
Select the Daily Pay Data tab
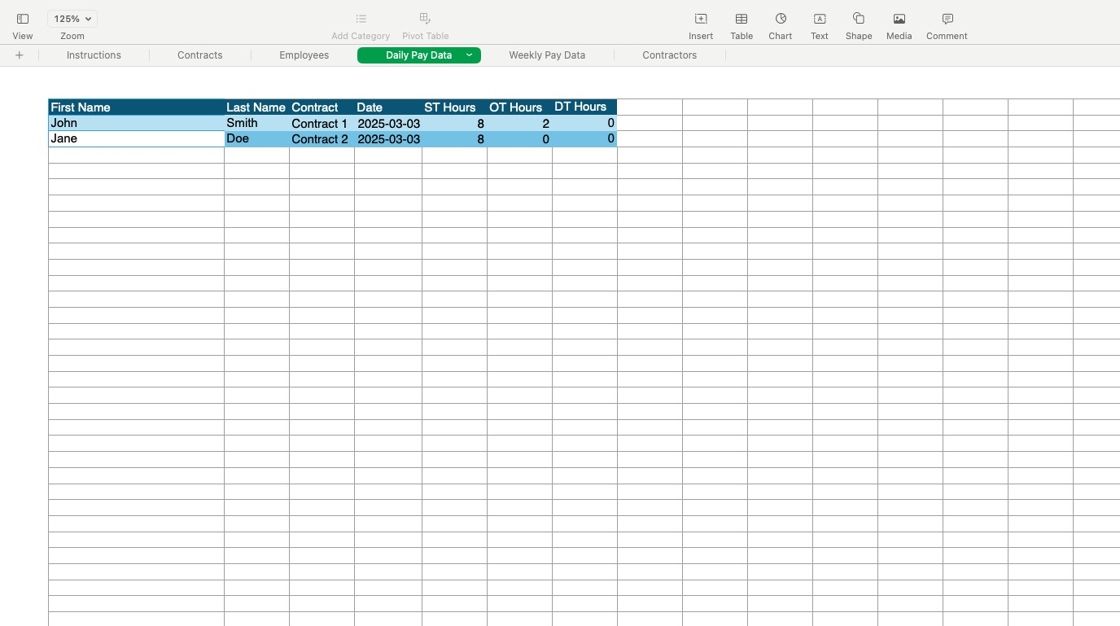coord(419,55)
